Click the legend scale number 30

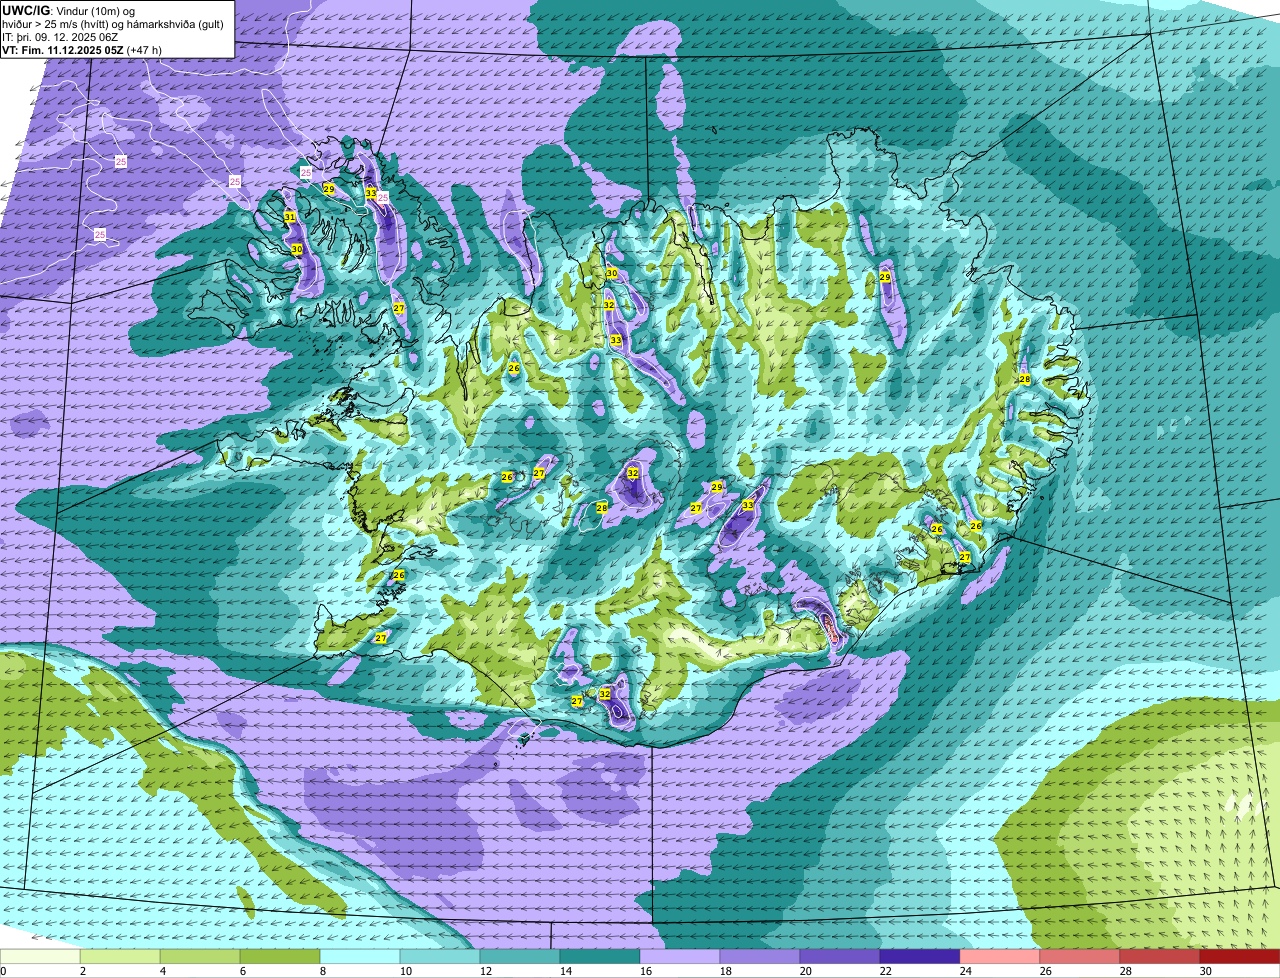[1205, 971]
